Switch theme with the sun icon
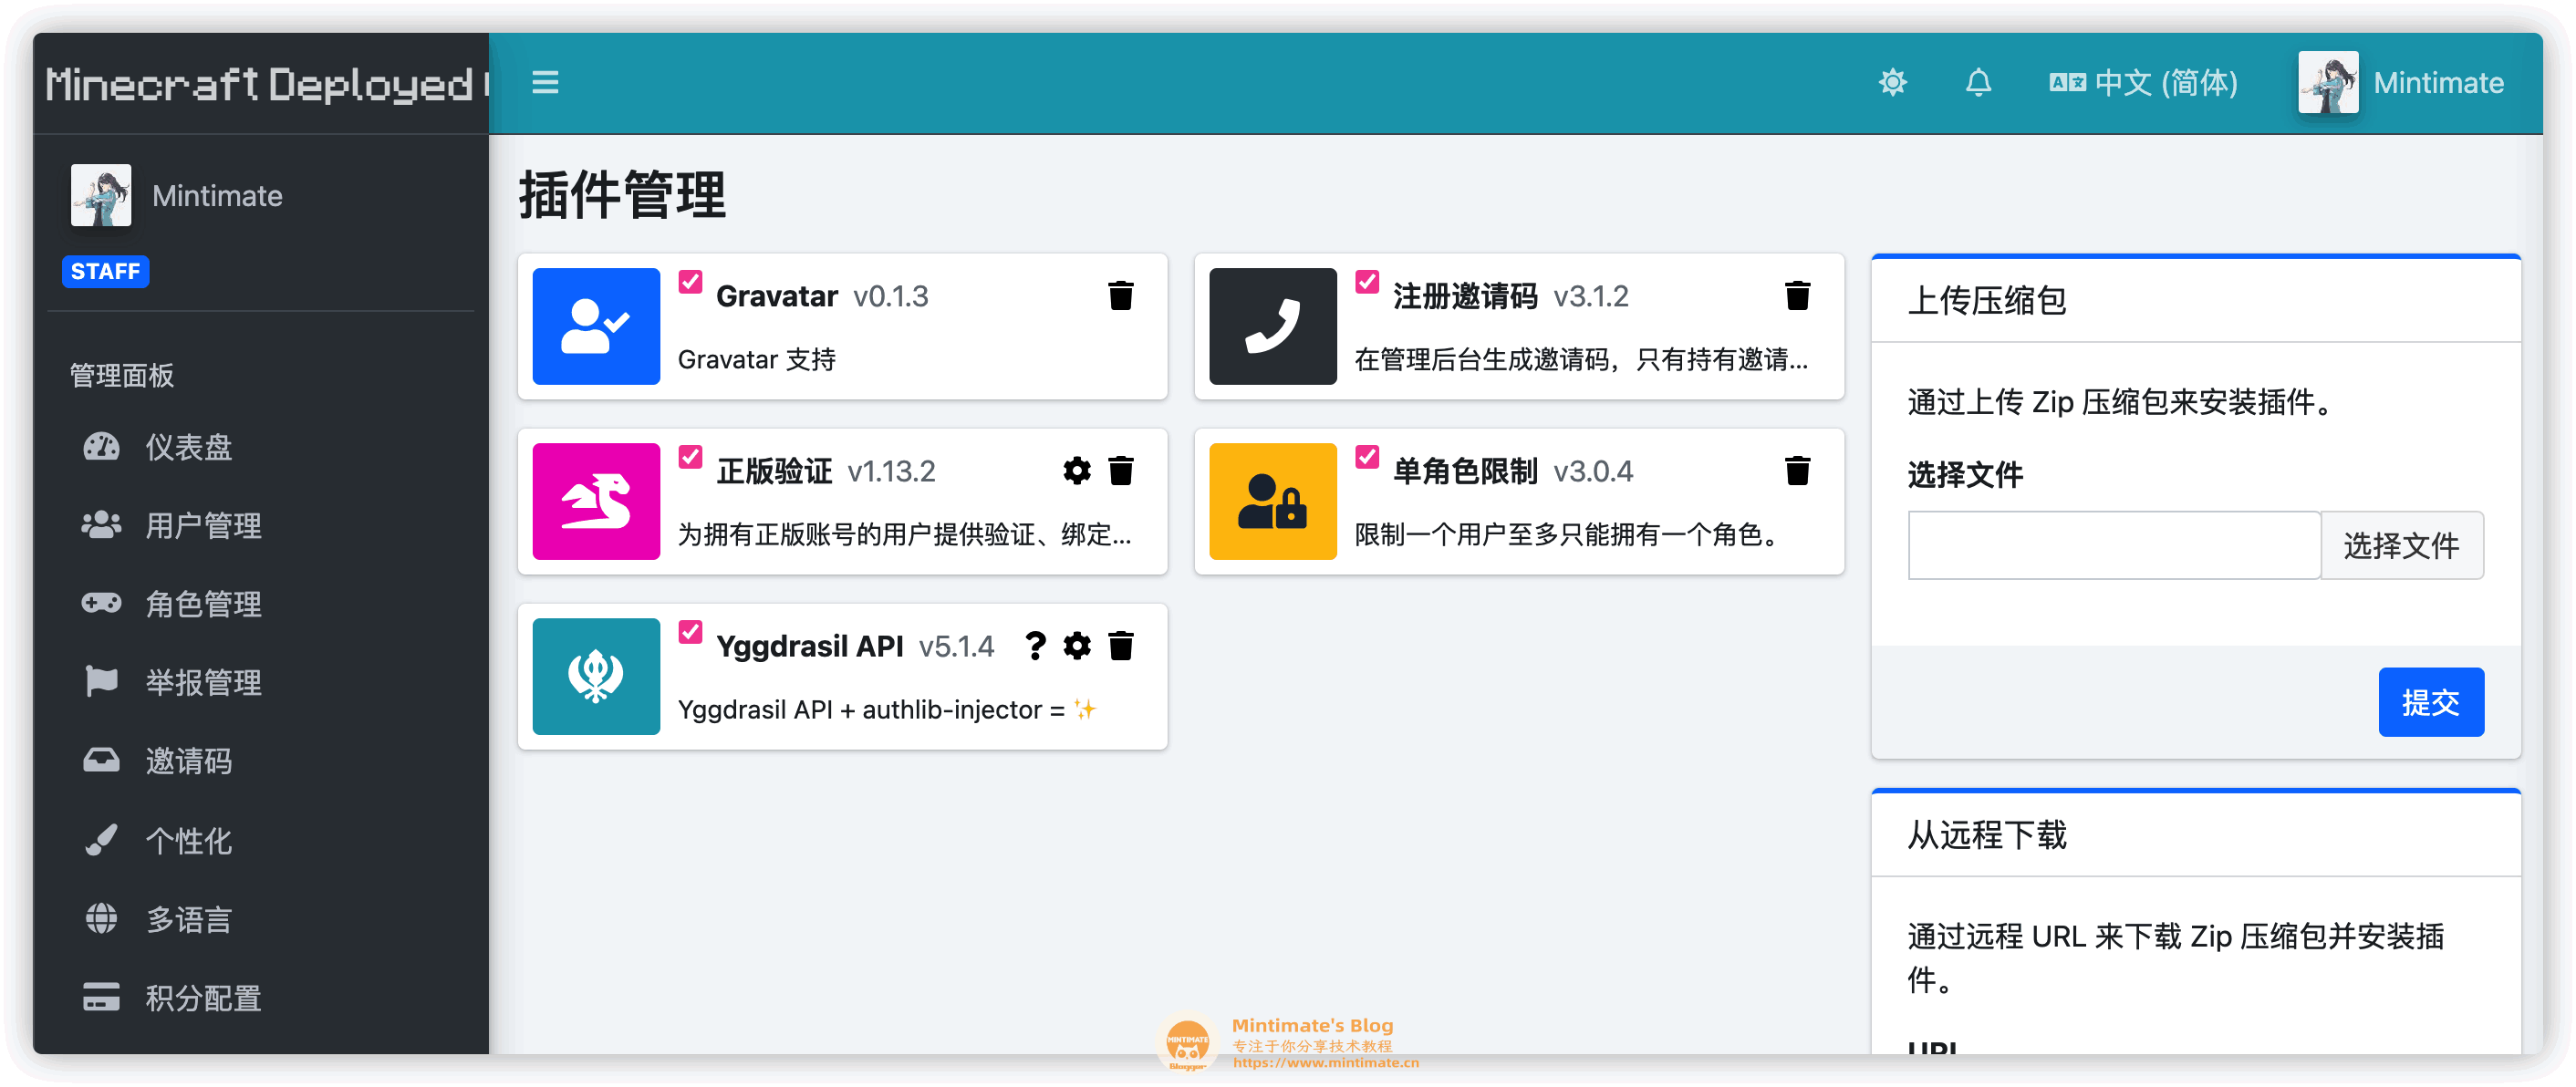 (x=1892, y=83)
